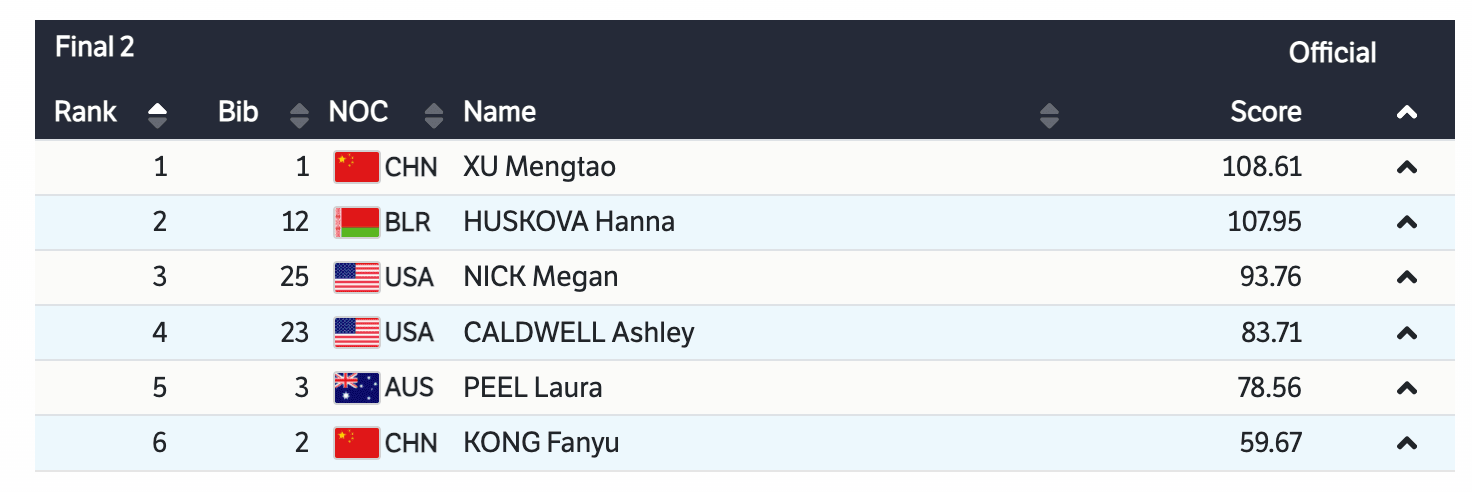Expand HUSKOVA Hanna's score details
The image size is (1472, 492).
(1406, 222)
